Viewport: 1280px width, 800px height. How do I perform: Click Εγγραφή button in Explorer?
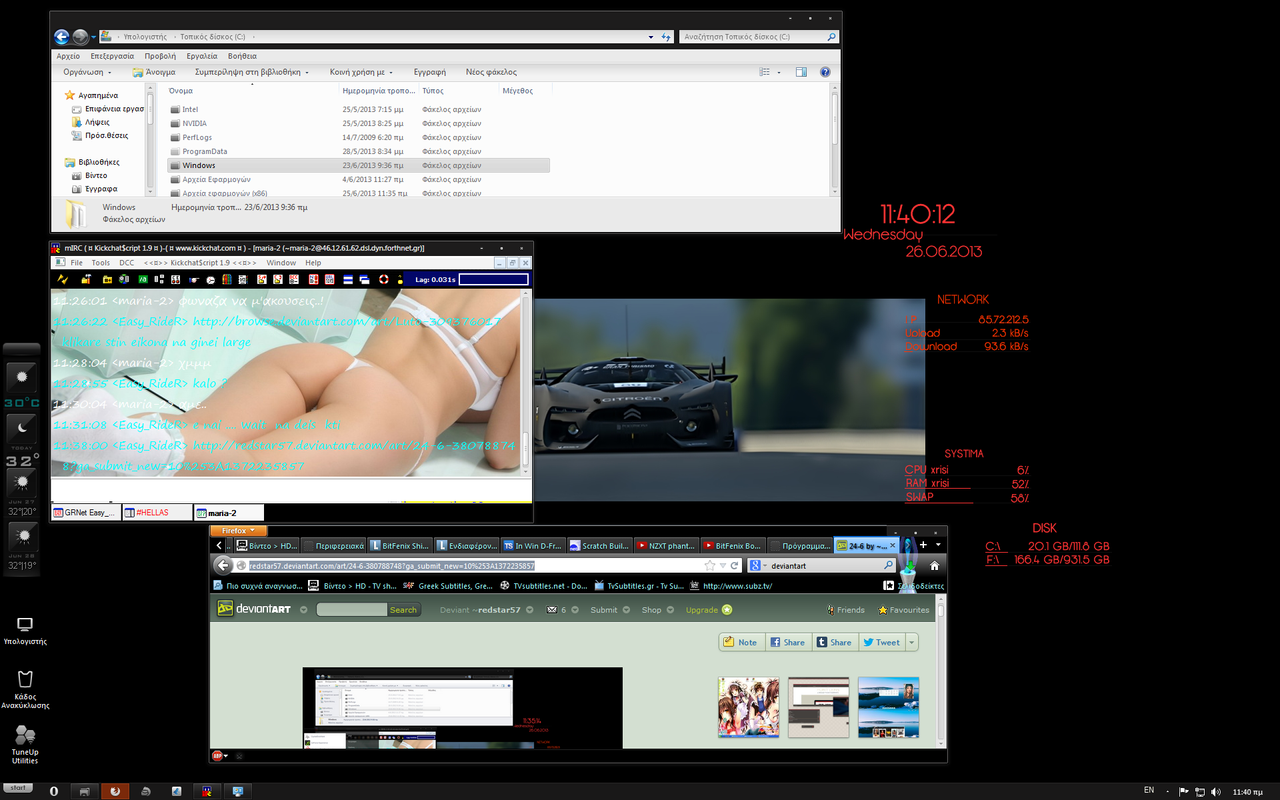[x=430, y=72]
